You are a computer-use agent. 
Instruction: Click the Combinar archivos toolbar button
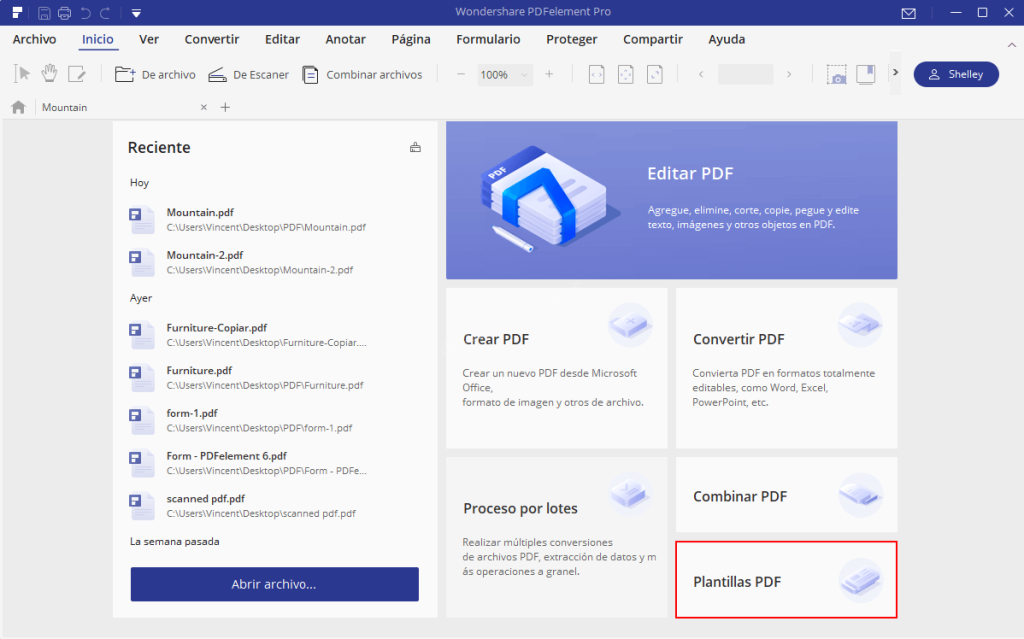click(x=362, y=74)
